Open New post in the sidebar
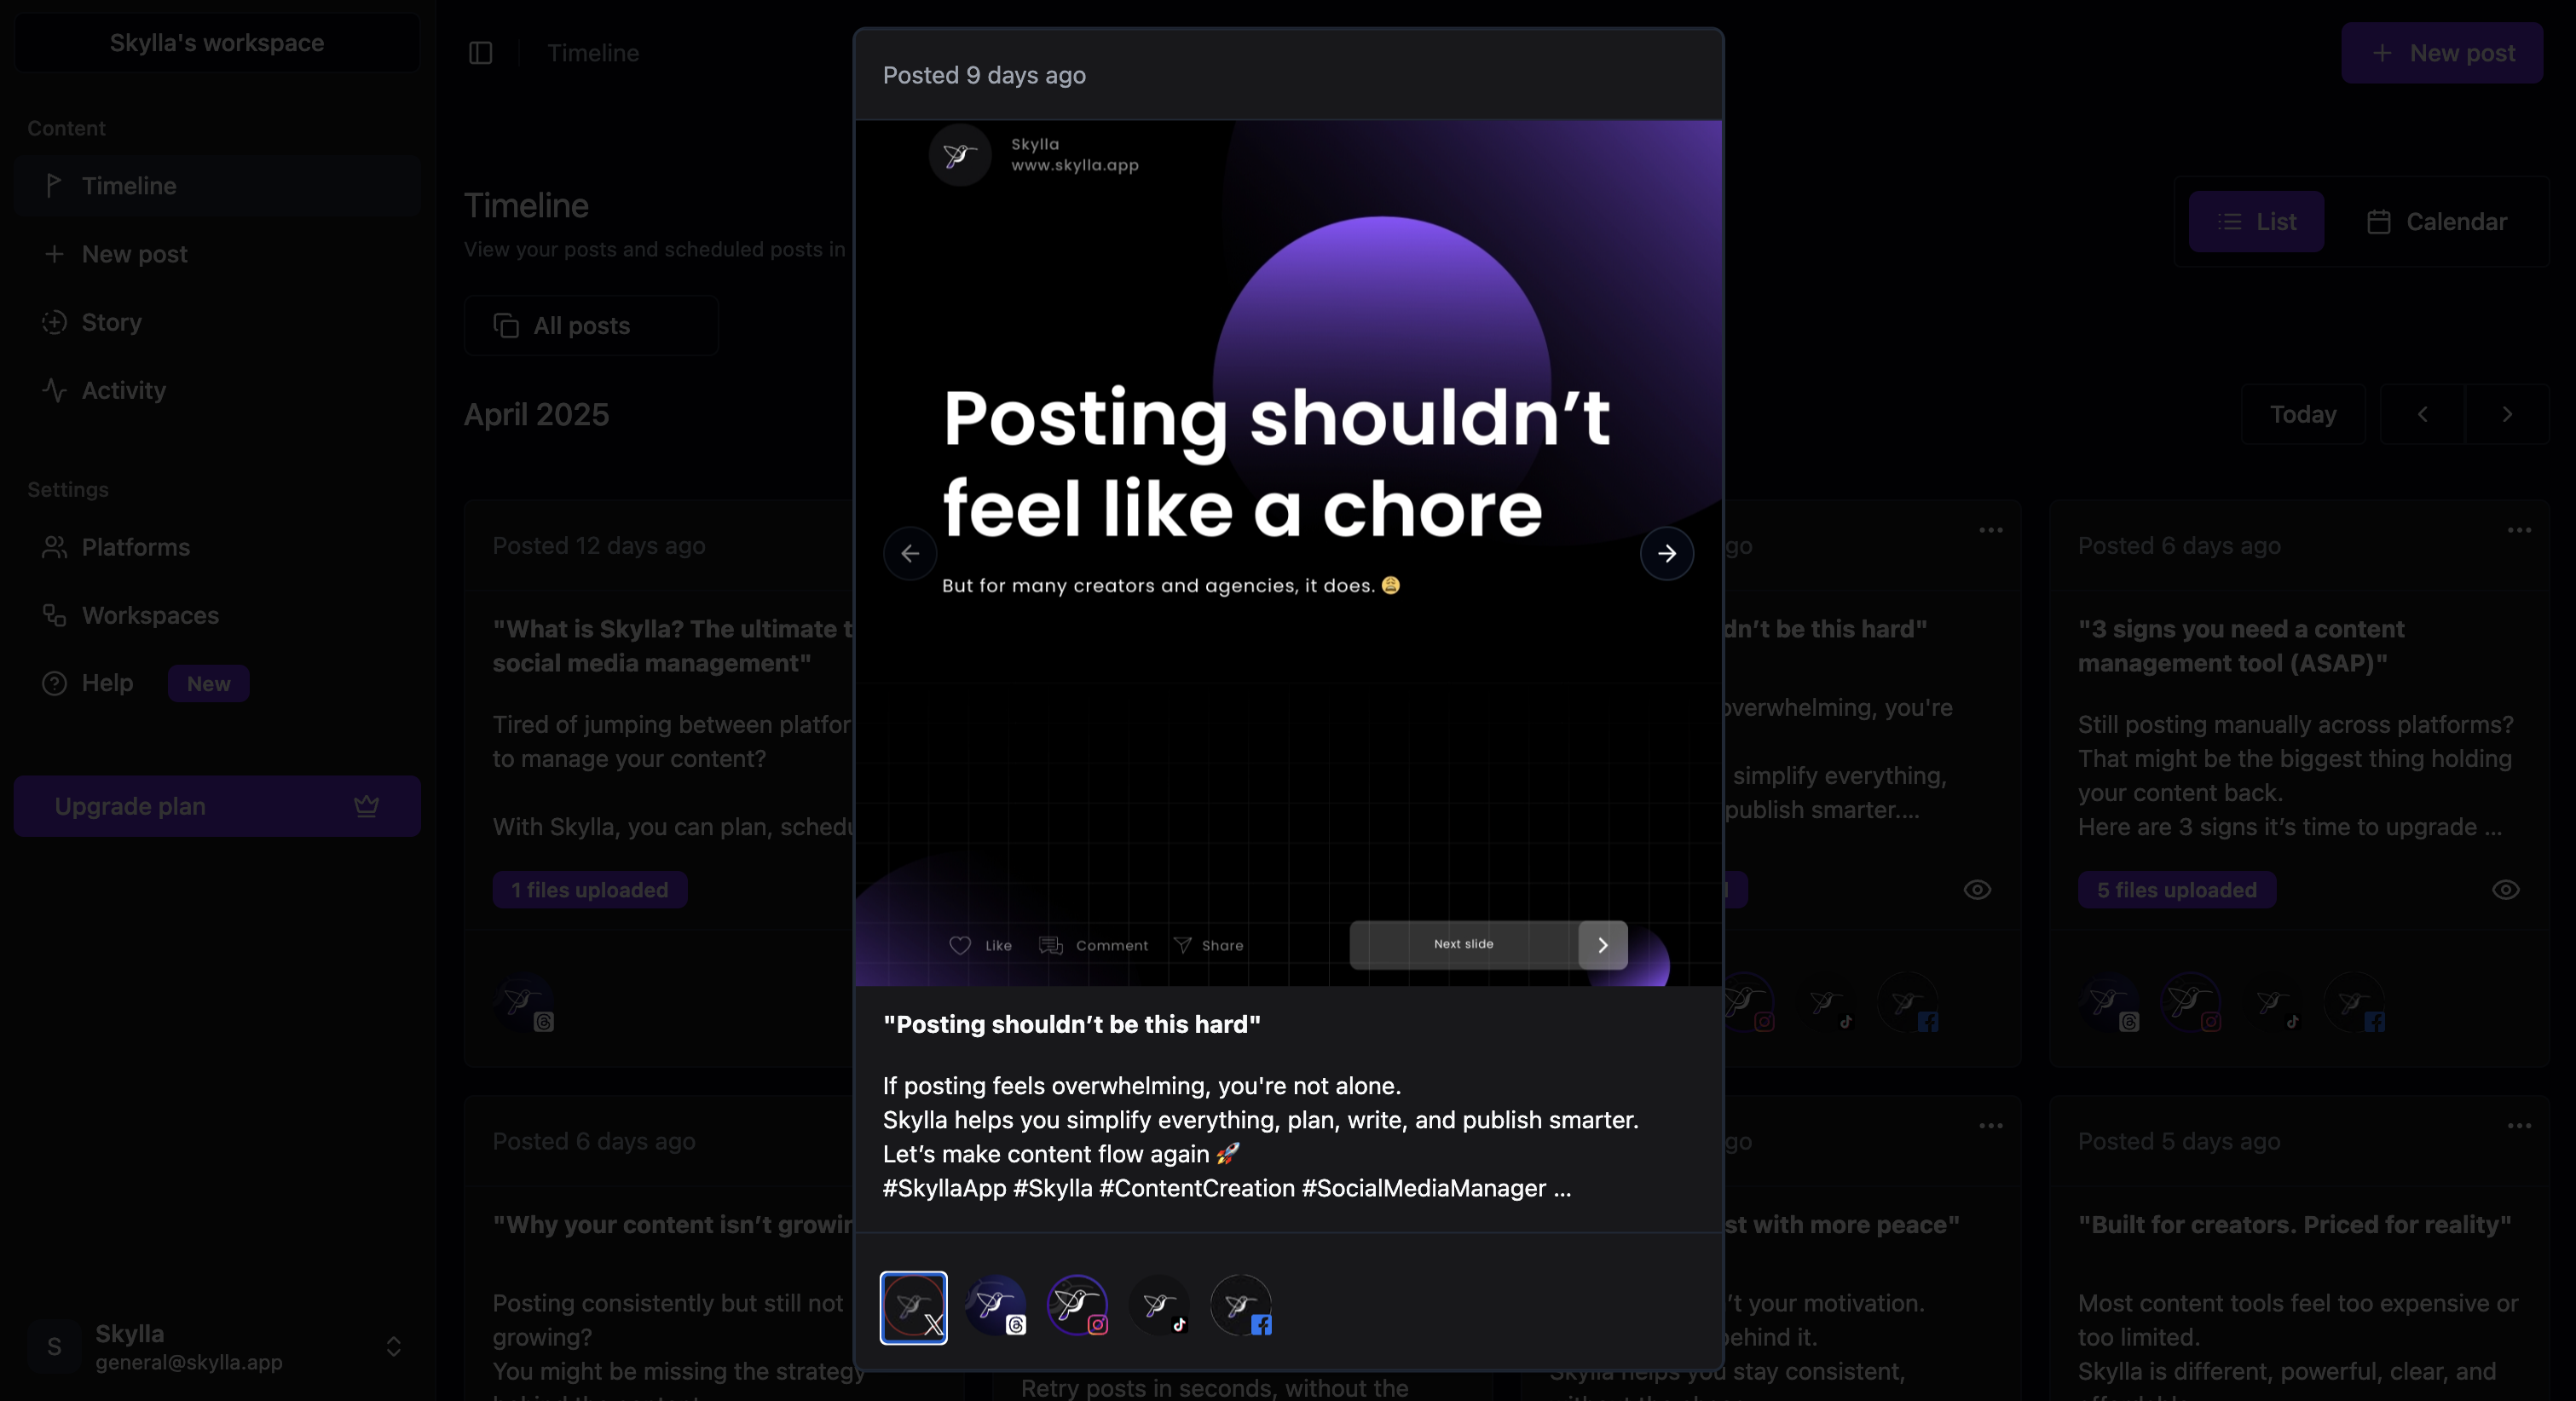2576x1401 pixels. point(217,254)
